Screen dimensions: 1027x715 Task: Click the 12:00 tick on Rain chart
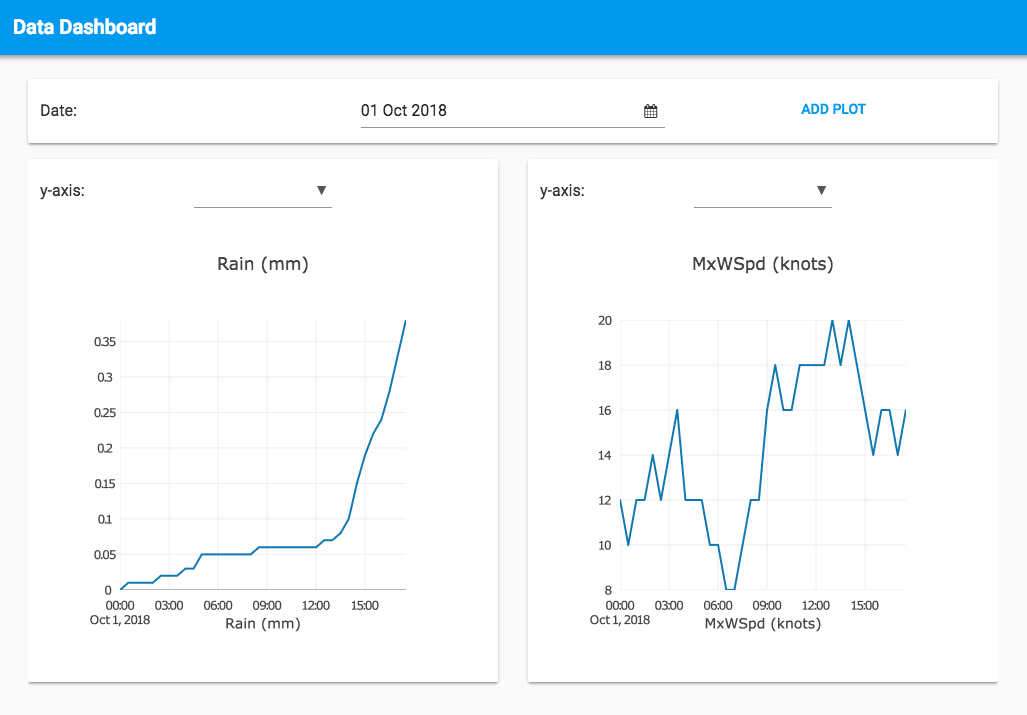pyautogui.click(x=316, y=605)
